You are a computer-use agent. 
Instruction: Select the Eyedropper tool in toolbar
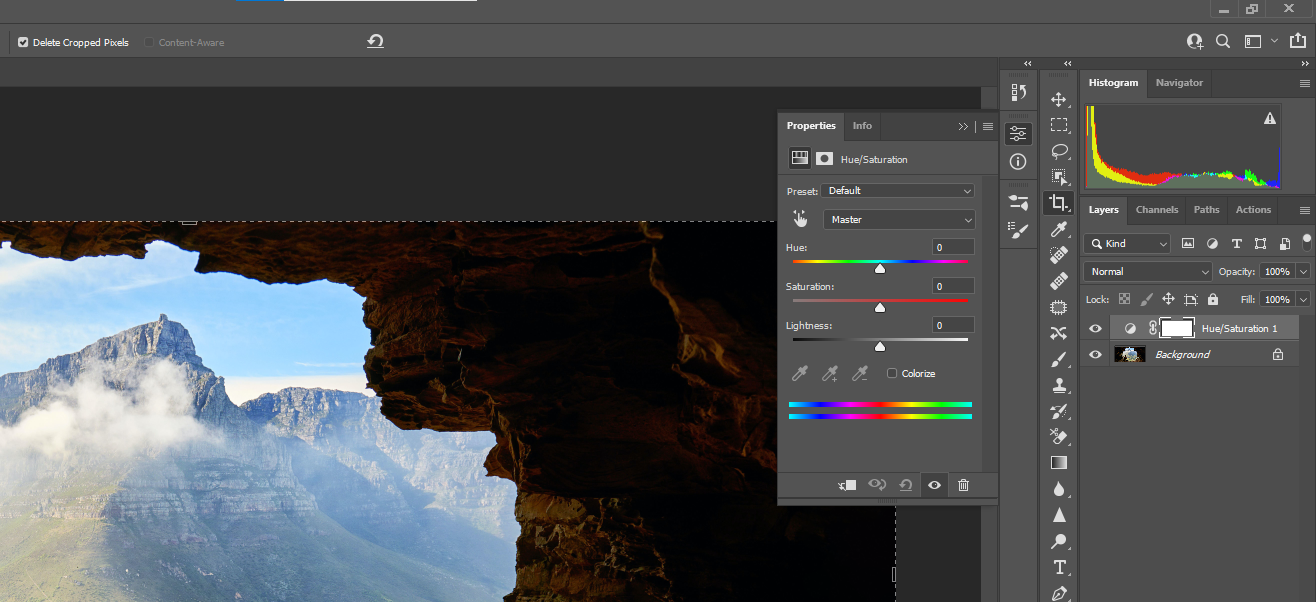point(1059,230)
